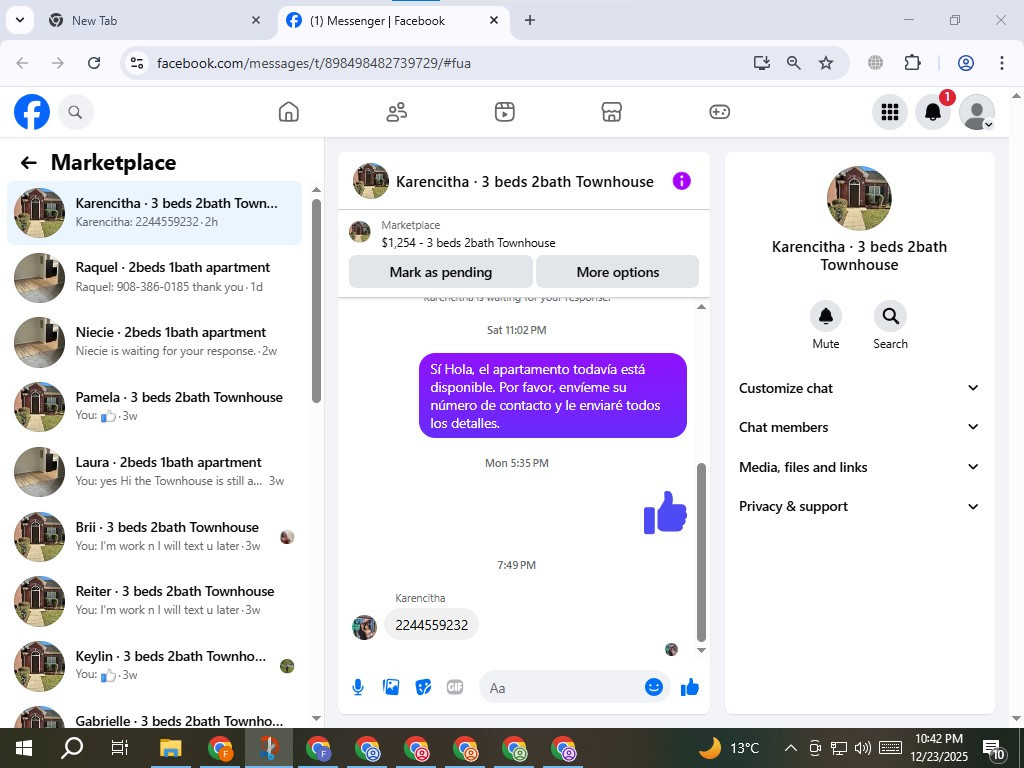Open the Niecie 2beds 1bath apartment conversation
This screenshot has height=768, width=1024.
point(155,342)
